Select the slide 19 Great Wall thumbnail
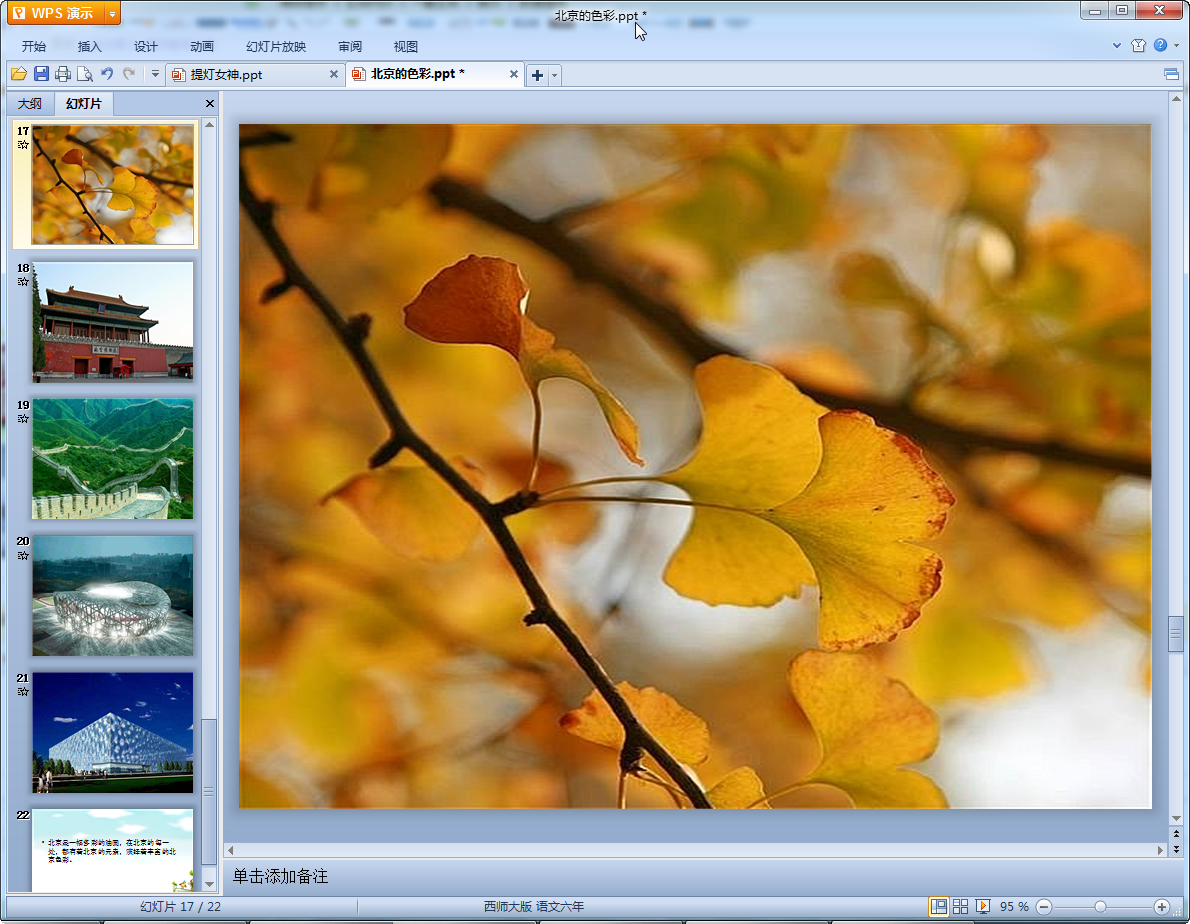The image size is (1190, 924). point(112,458)
